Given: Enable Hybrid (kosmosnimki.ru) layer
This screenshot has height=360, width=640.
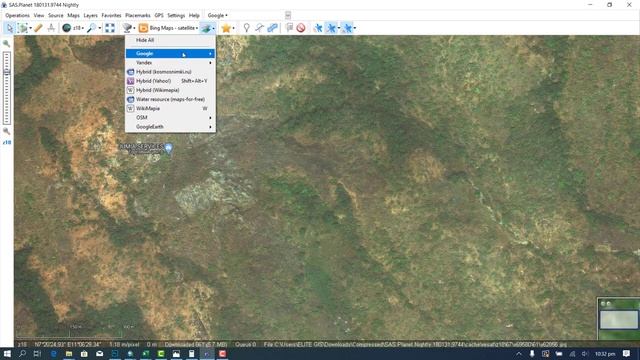Looking at the screenshot, I should coord(170,72).
